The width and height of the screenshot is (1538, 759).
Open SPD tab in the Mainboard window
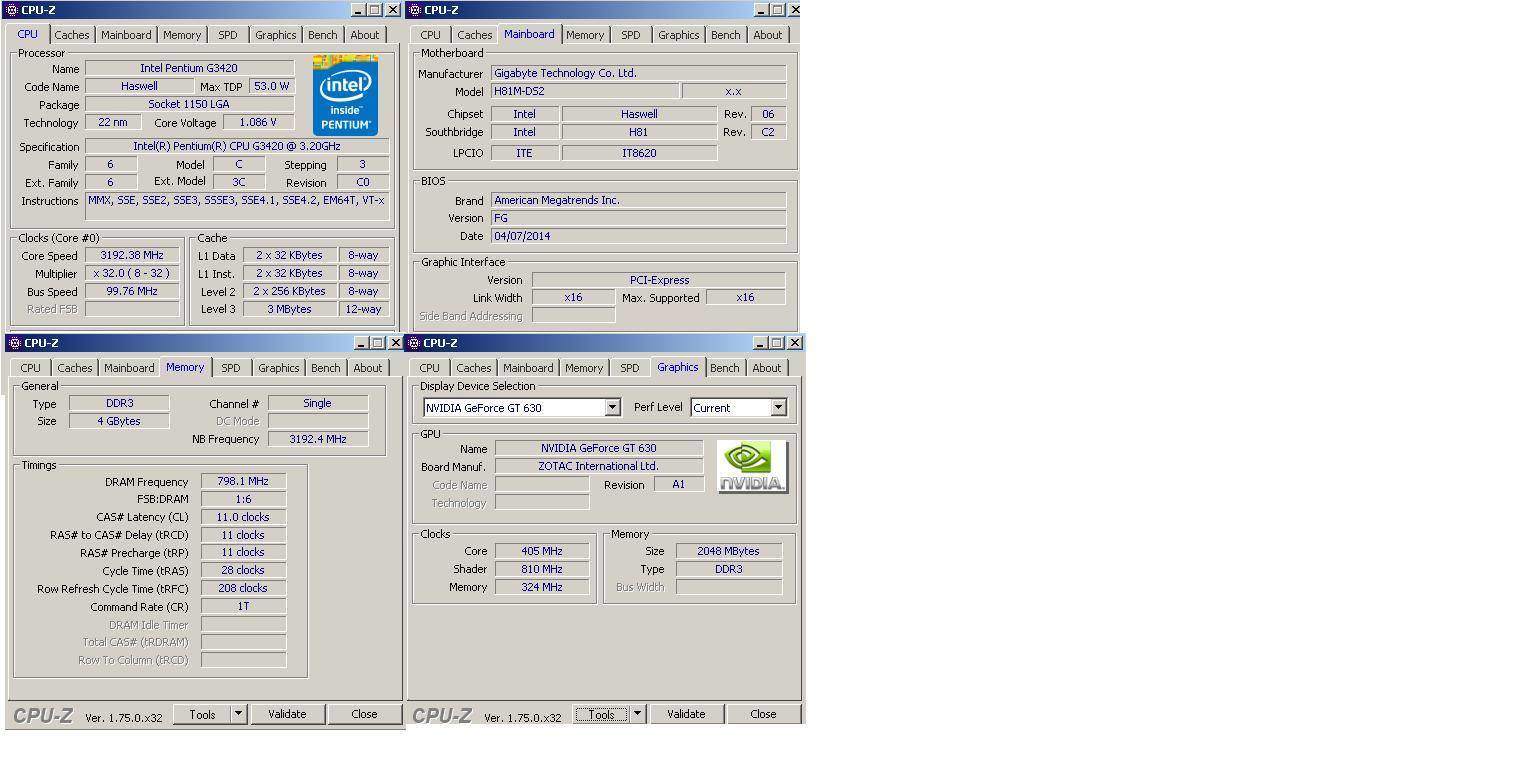[x=630, y=35]
